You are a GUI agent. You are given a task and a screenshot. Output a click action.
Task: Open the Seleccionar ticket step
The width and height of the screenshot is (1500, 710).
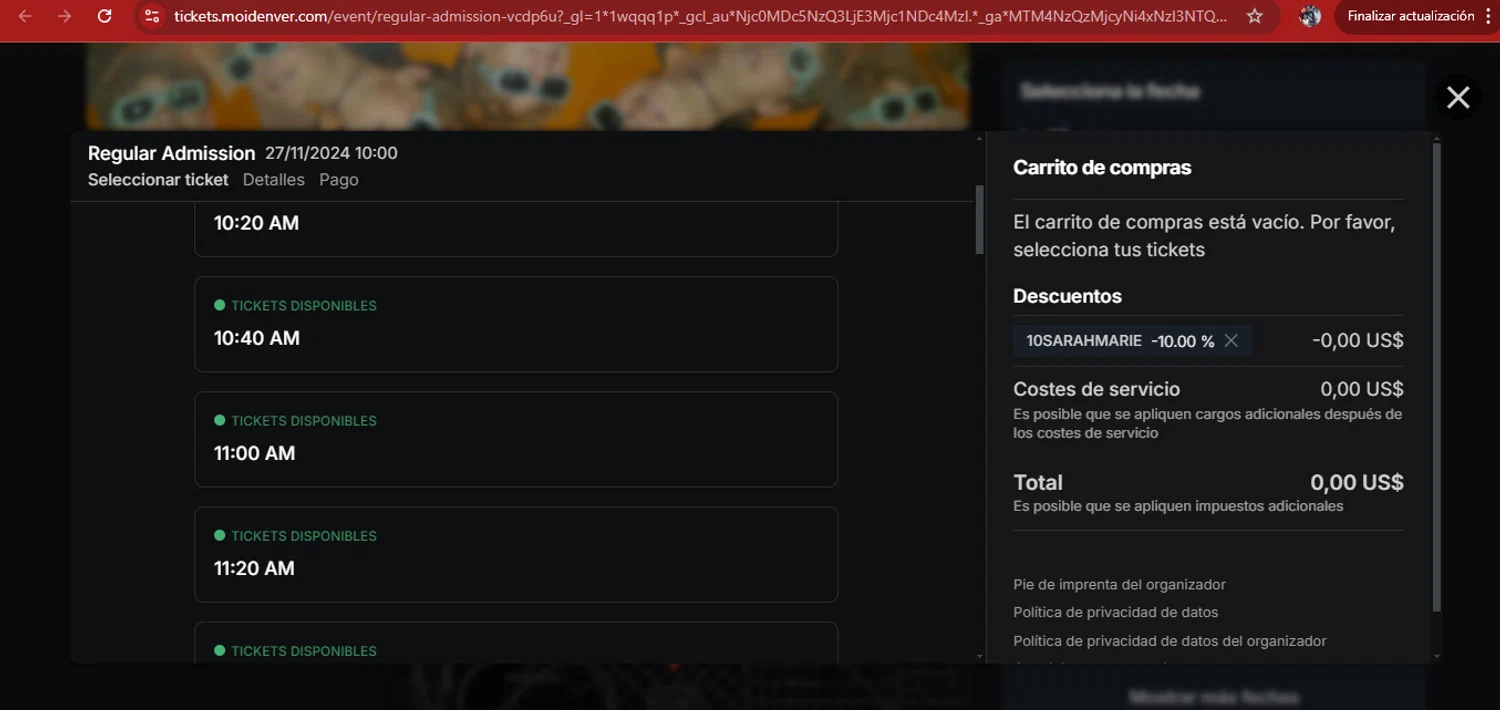point(158,180)
